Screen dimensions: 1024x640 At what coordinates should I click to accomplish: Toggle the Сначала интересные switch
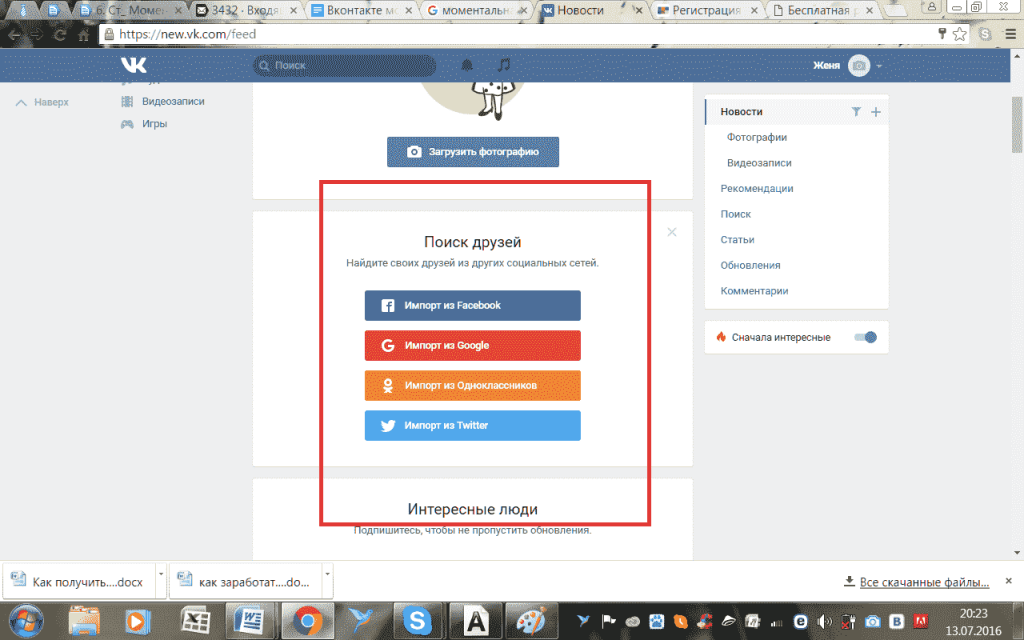tap(865, 337)
